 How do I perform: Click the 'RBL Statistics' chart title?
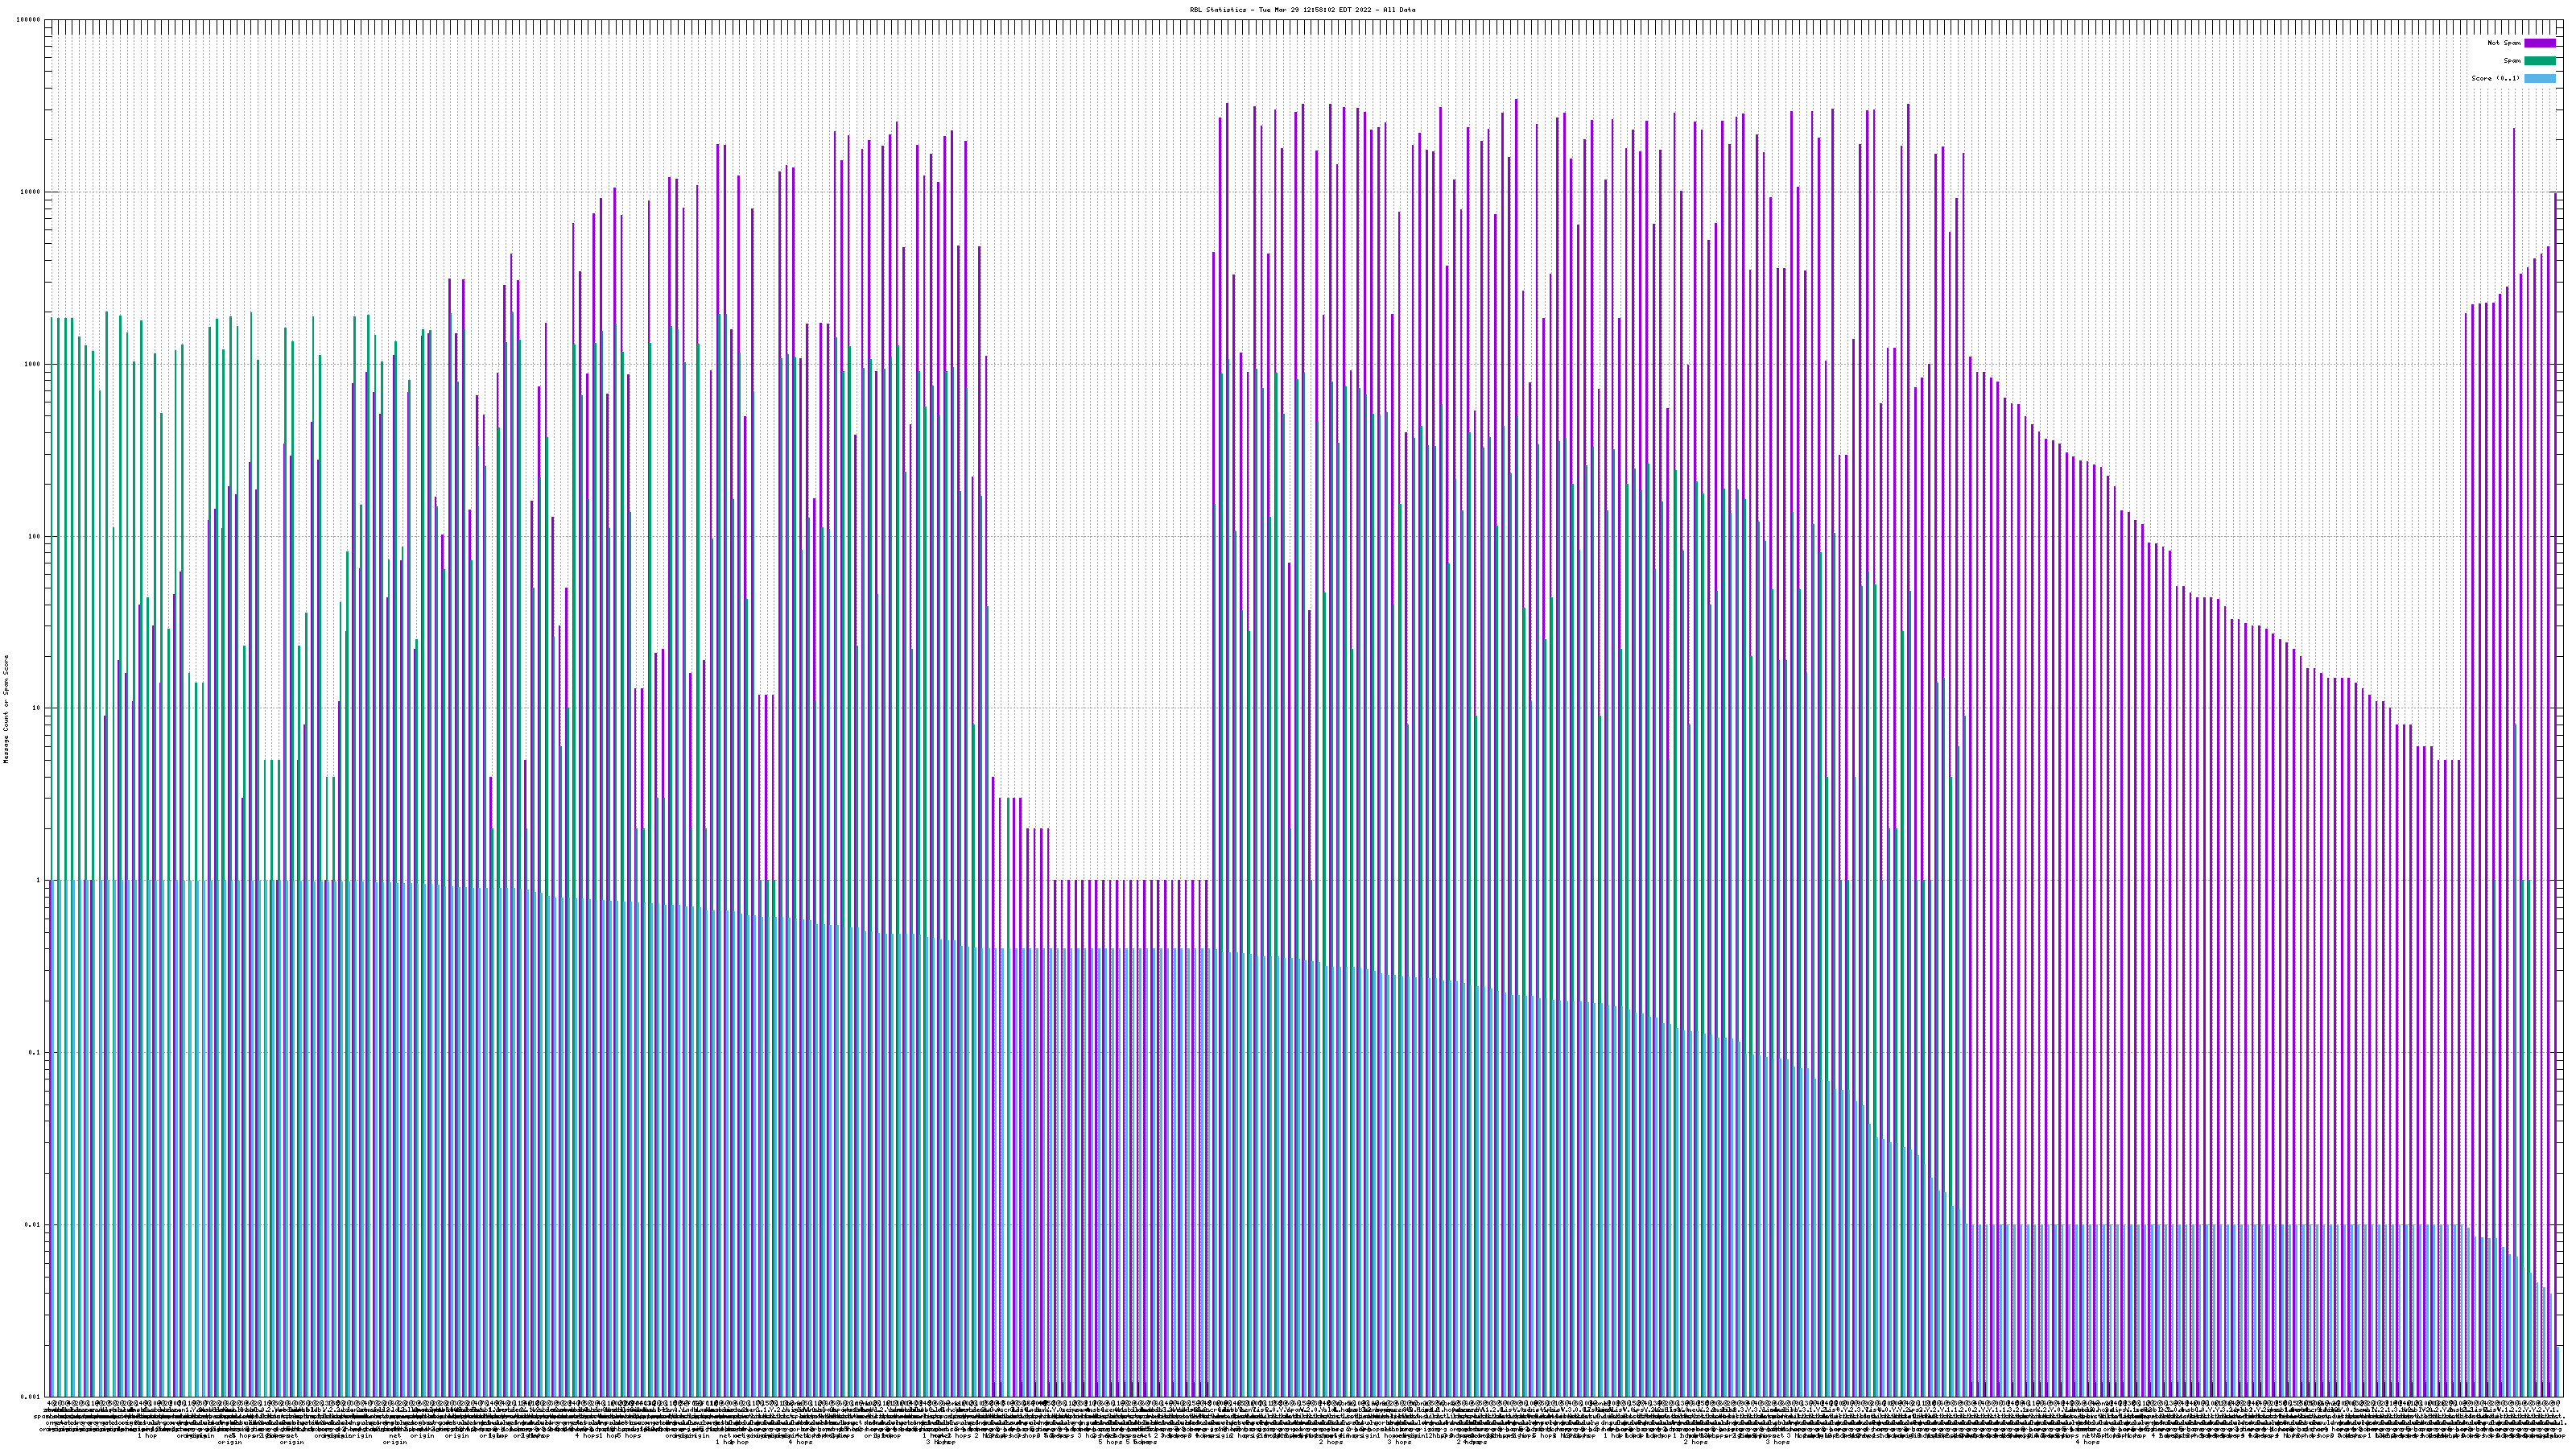pyautogui.click(x=1219, y=10)
